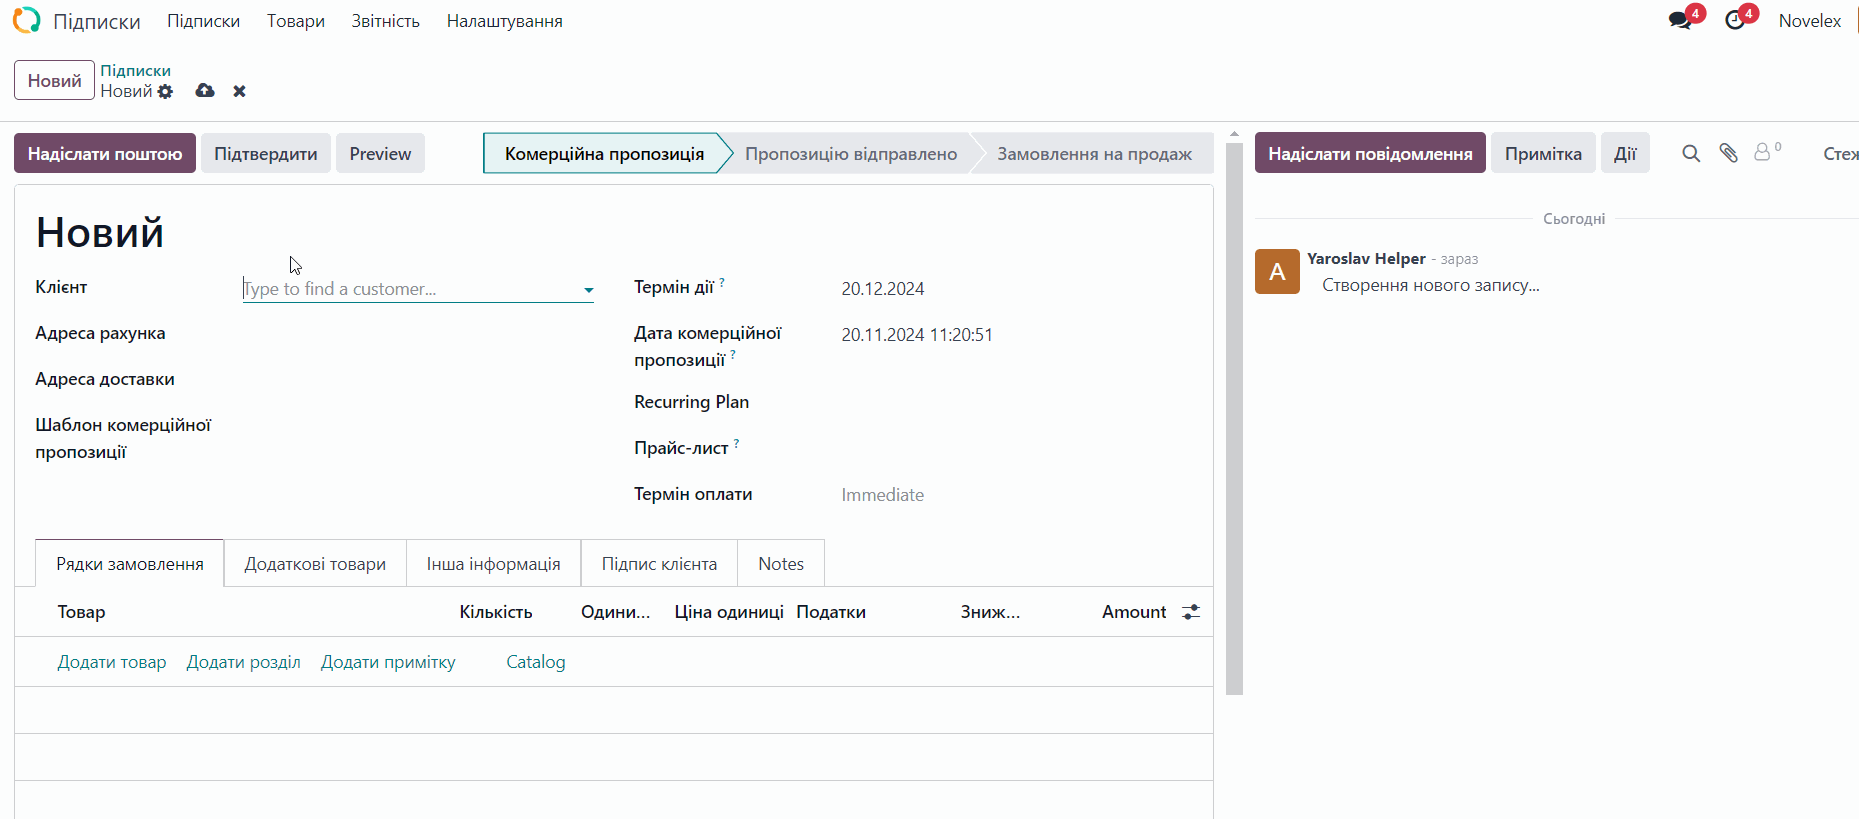Click the Підтвердити button
Viewport: 1859px width, 819px height.
pos(266,154)
